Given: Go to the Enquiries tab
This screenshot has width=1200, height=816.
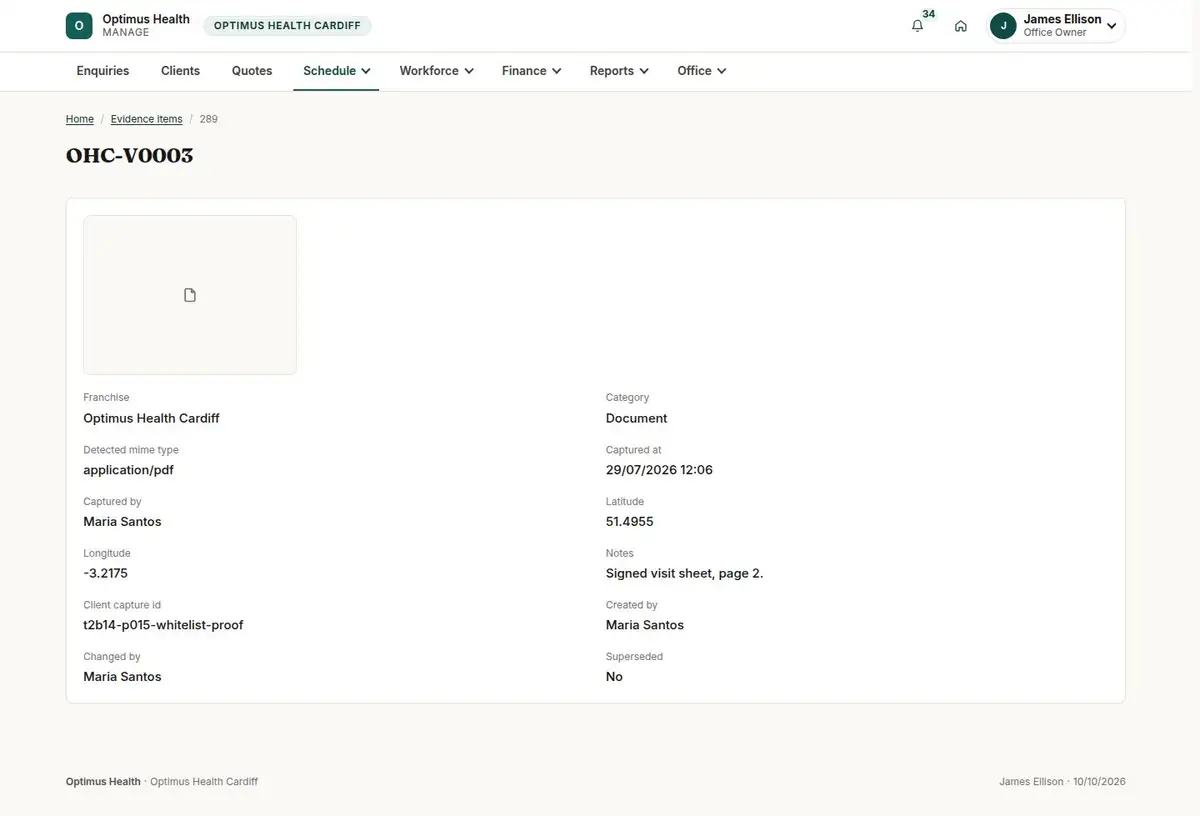Looking at the screenshot, I should pos(103,71).
